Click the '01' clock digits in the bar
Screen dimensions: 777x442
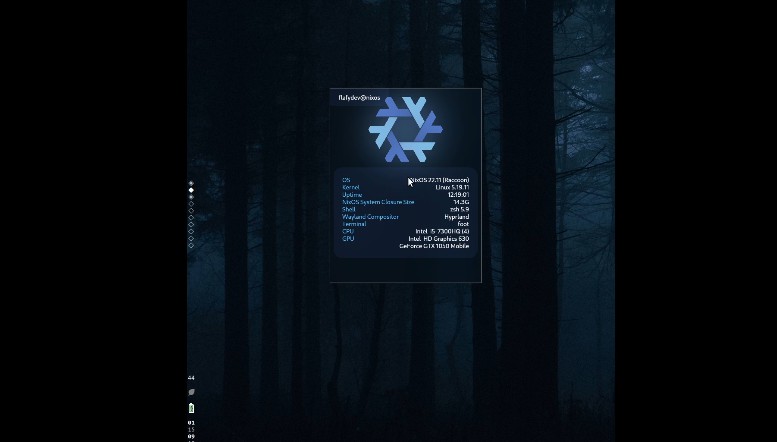[191, 423]
